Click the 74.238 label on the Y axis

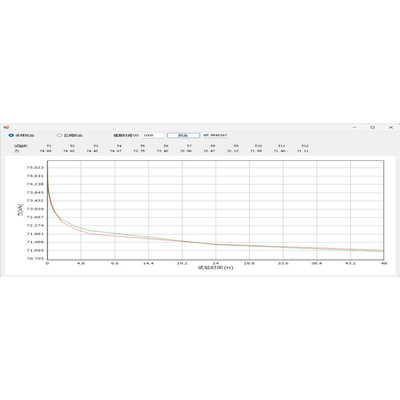click(35, 184)
